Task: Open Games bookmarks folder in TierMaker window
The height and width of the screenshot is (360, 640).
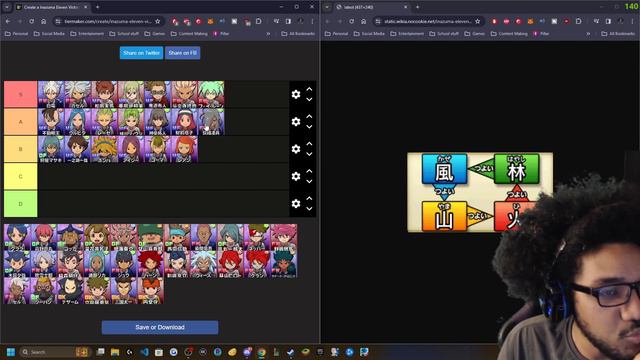Action: [x=155, y=33]
